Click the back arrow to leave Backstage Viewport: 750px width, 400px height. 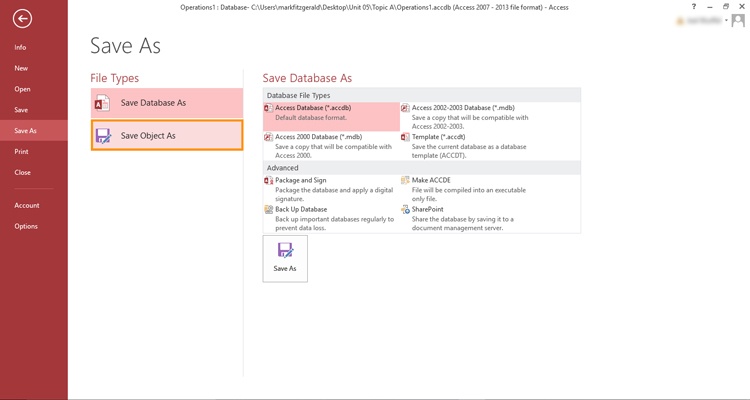(x=22, y=19)
